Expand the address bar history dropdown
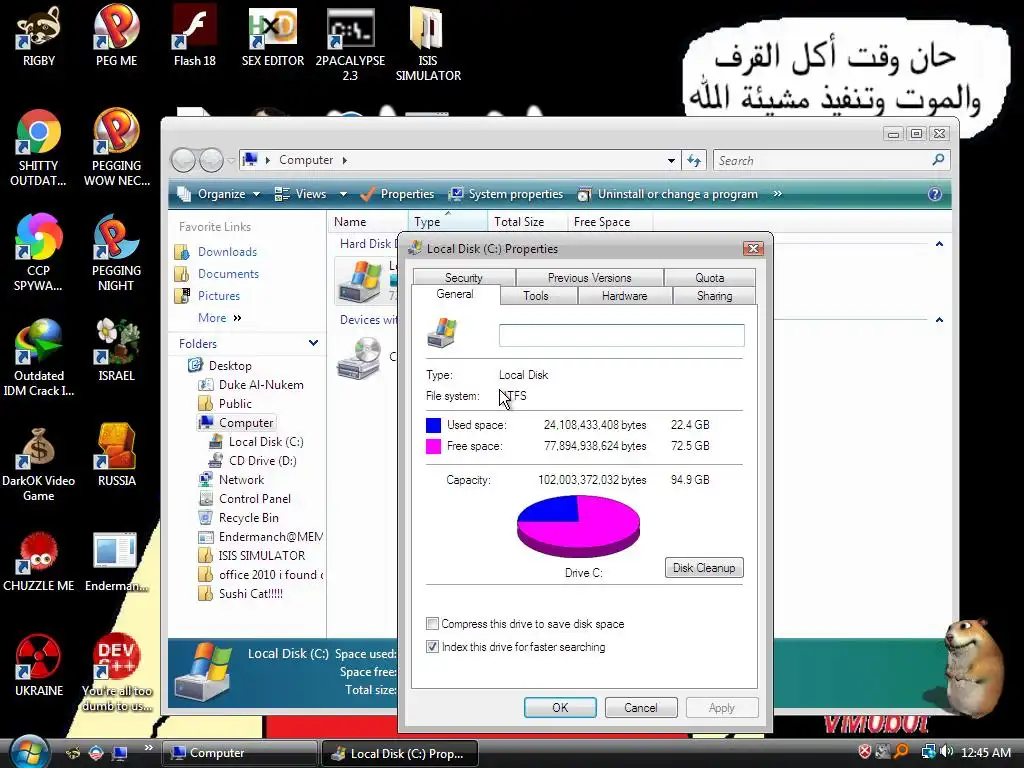This screenshot has width=1024, height=768. coord(671,161)
